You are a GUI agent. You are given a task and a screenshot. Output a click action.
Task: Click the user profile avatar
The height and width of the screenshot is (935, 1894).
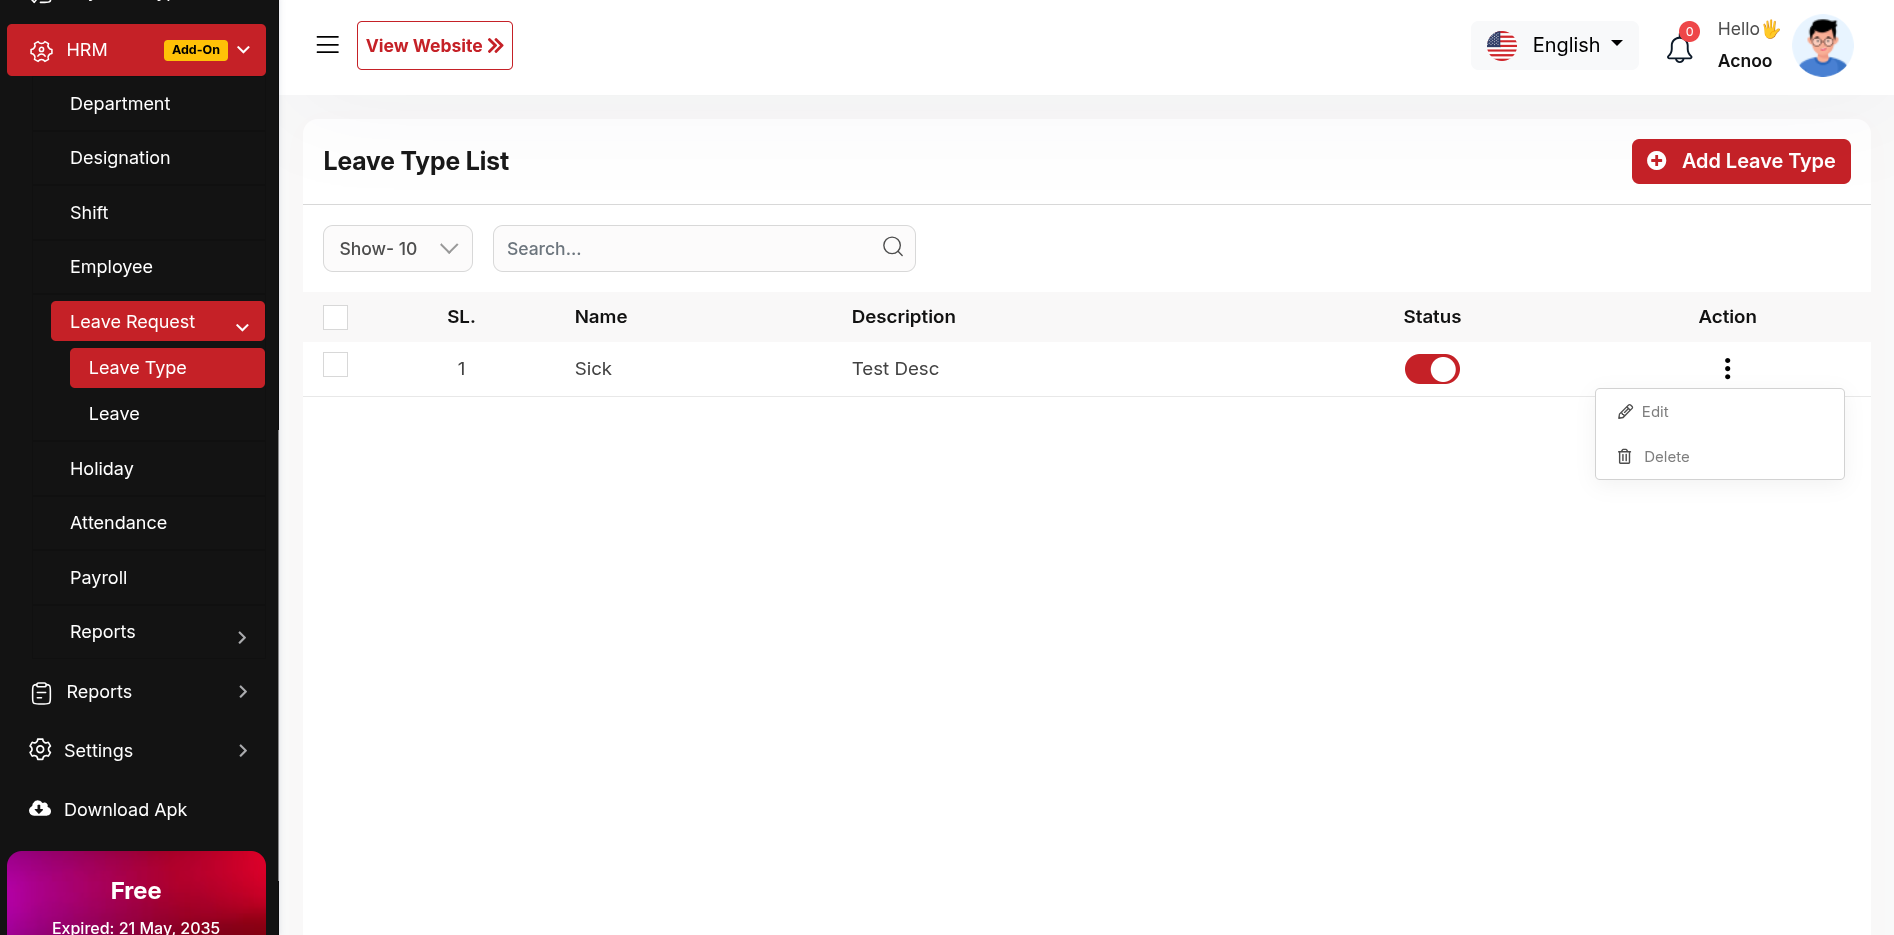[x=1822, y=46]
